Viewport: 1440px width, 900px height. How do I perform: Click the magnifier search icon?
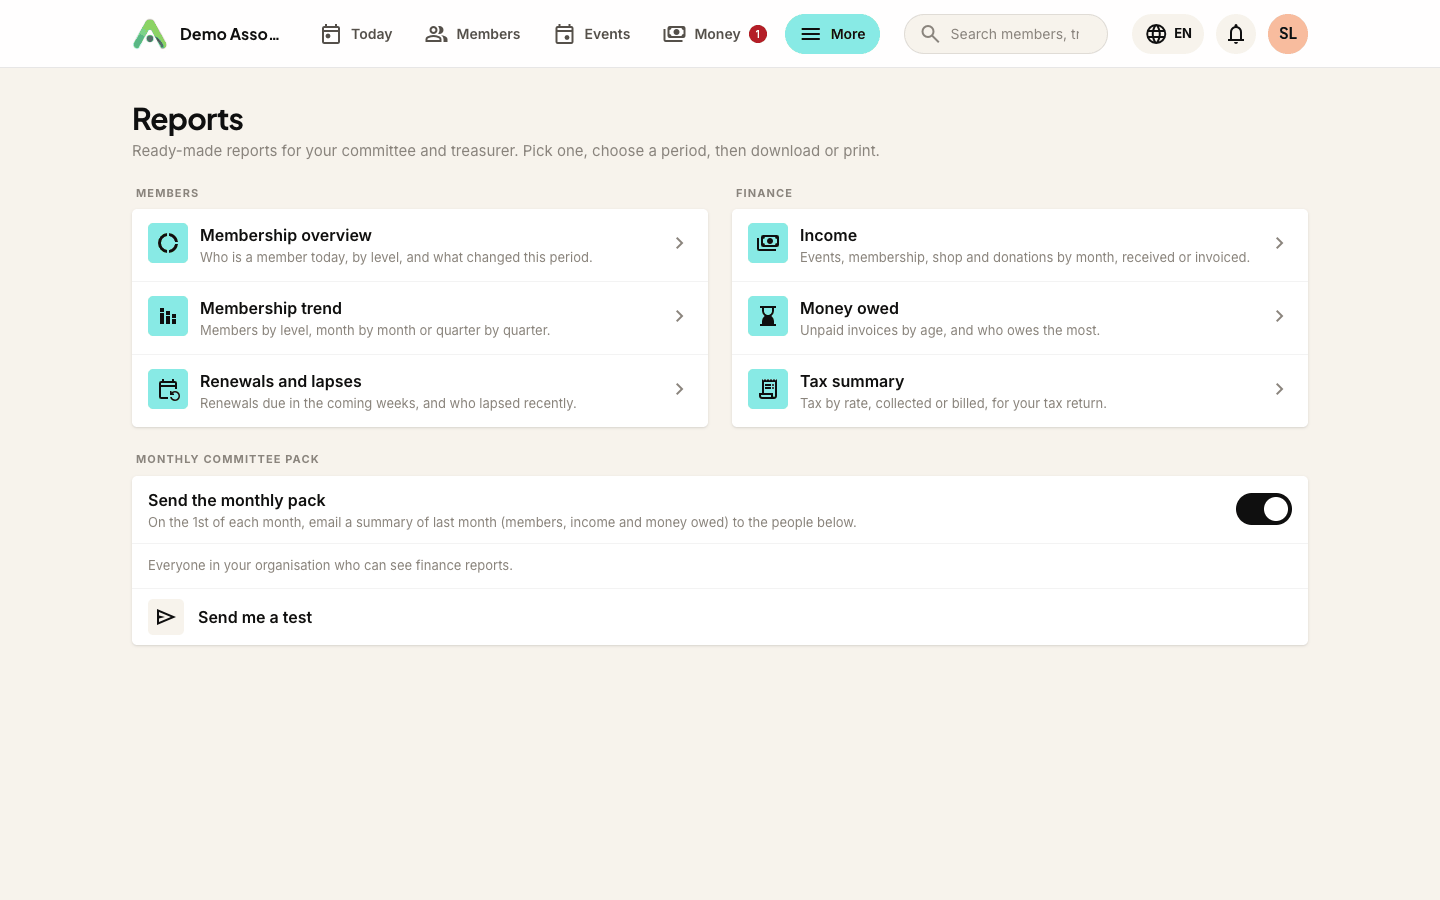[x=930, y=34]
